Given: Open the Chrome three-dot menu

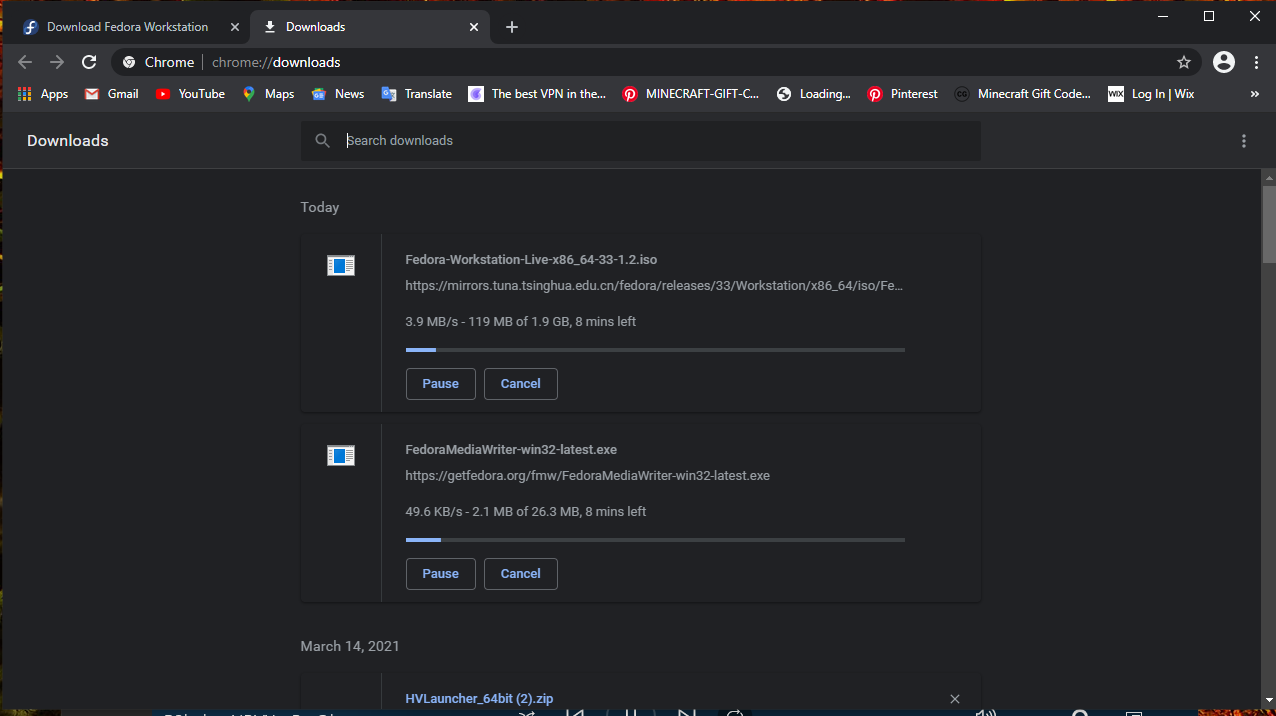Looking at the screenshot, I should point(1257,62).
